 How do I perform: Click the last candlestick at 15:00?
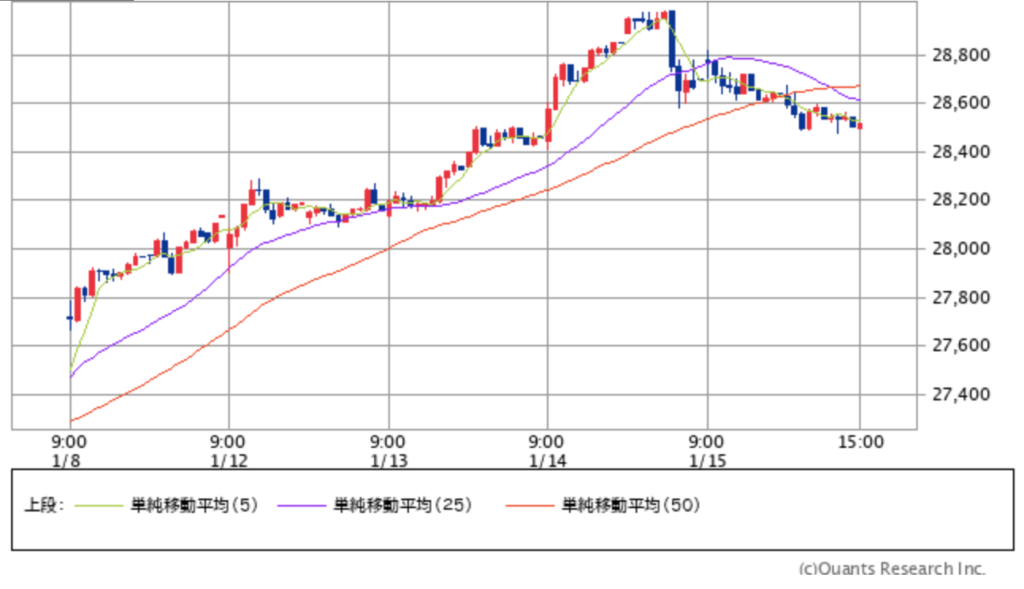pos(859,126)
